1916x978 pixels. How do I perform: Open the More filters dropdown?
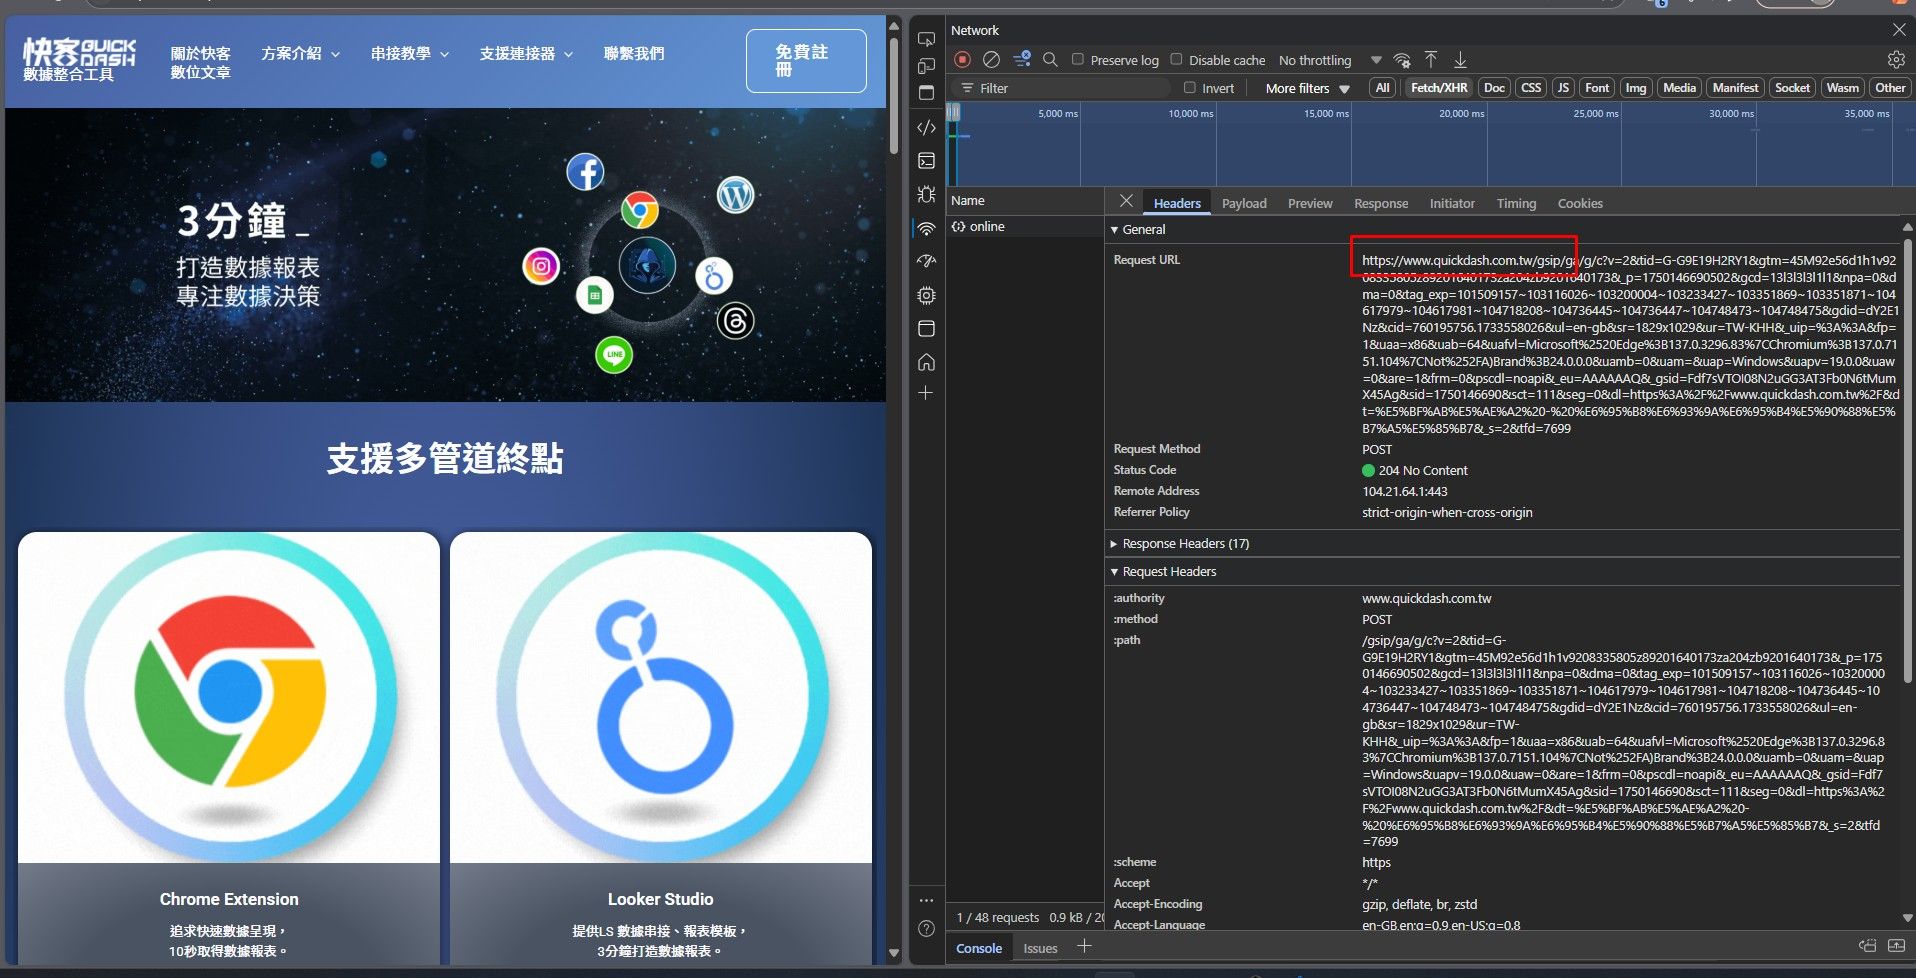[1308, 88]
